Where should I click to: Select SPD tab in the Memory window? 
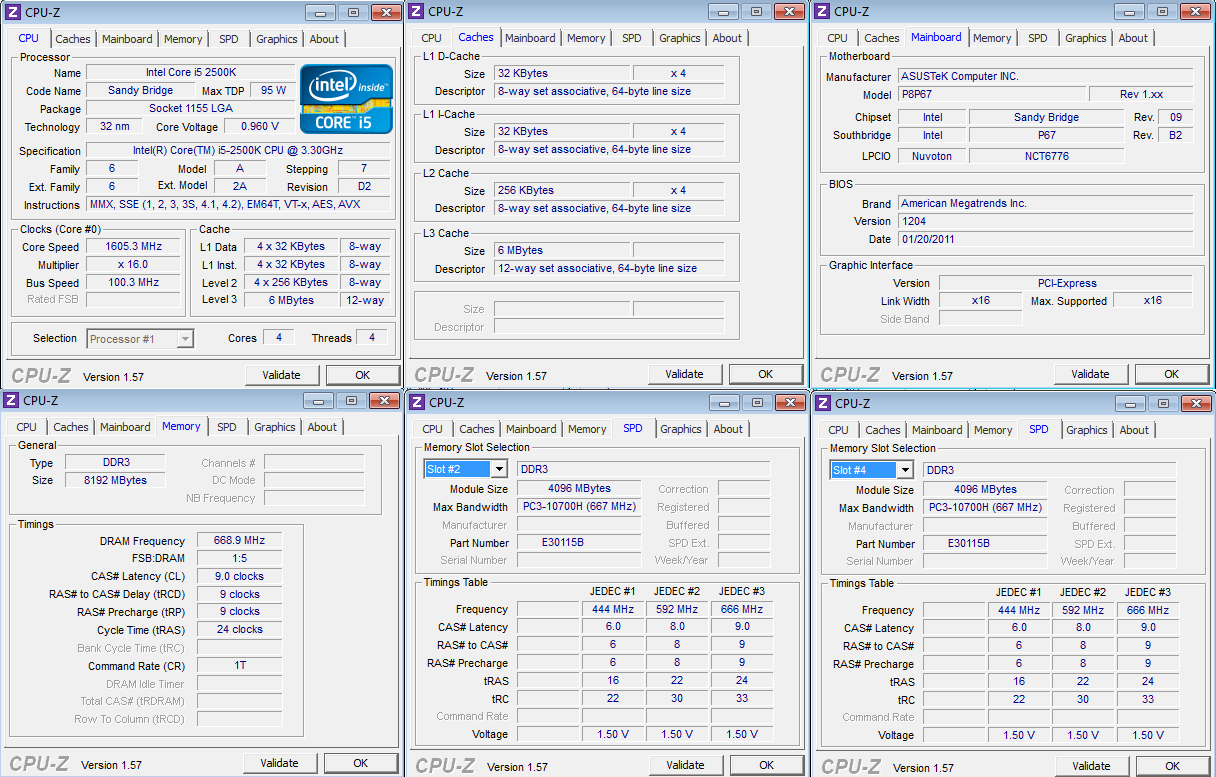[x=227, y=427]
